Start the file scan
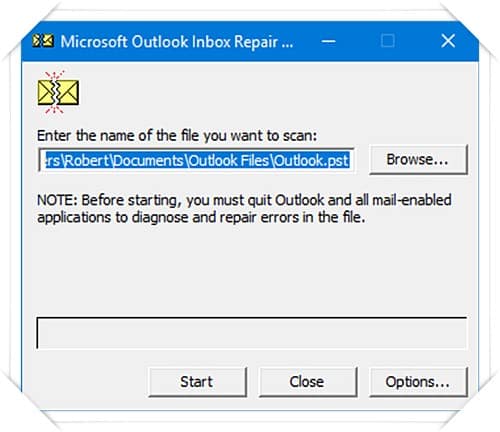Viewport: 500px width, 432px height. (x=197, y=382)
